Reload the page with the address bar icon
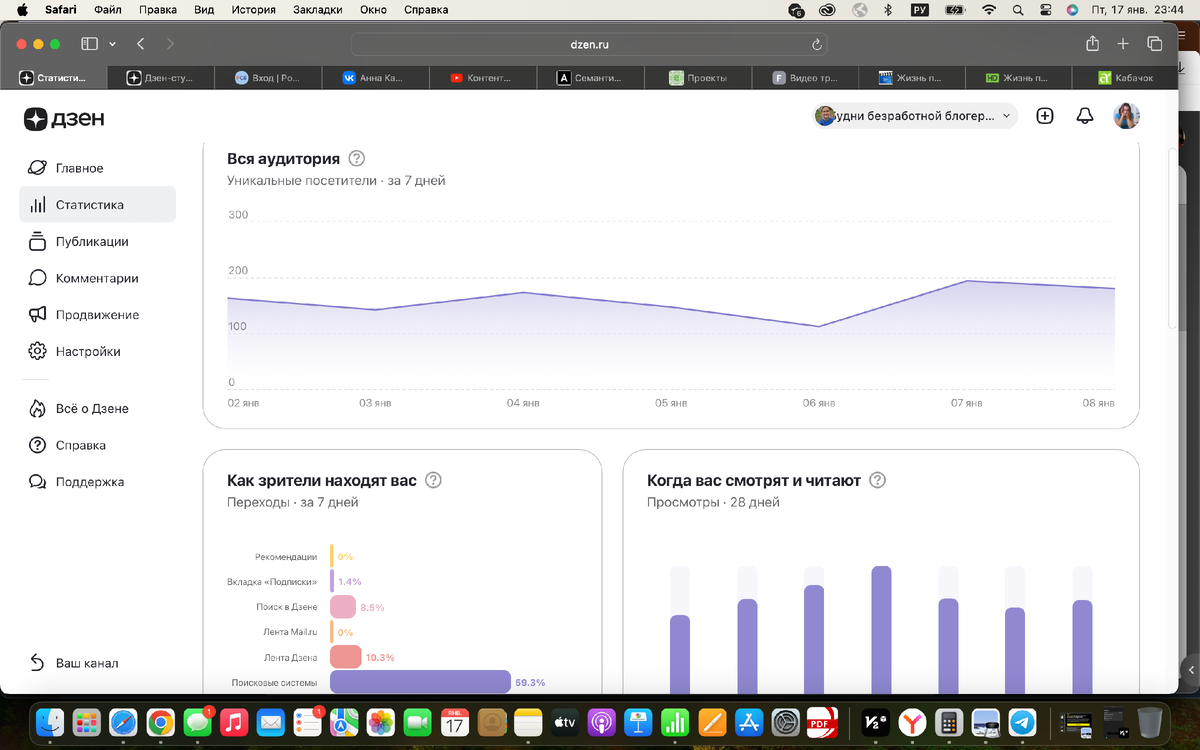Viewport: 1200px width, 750px height. pyautogui.click(x=817, y=44)
